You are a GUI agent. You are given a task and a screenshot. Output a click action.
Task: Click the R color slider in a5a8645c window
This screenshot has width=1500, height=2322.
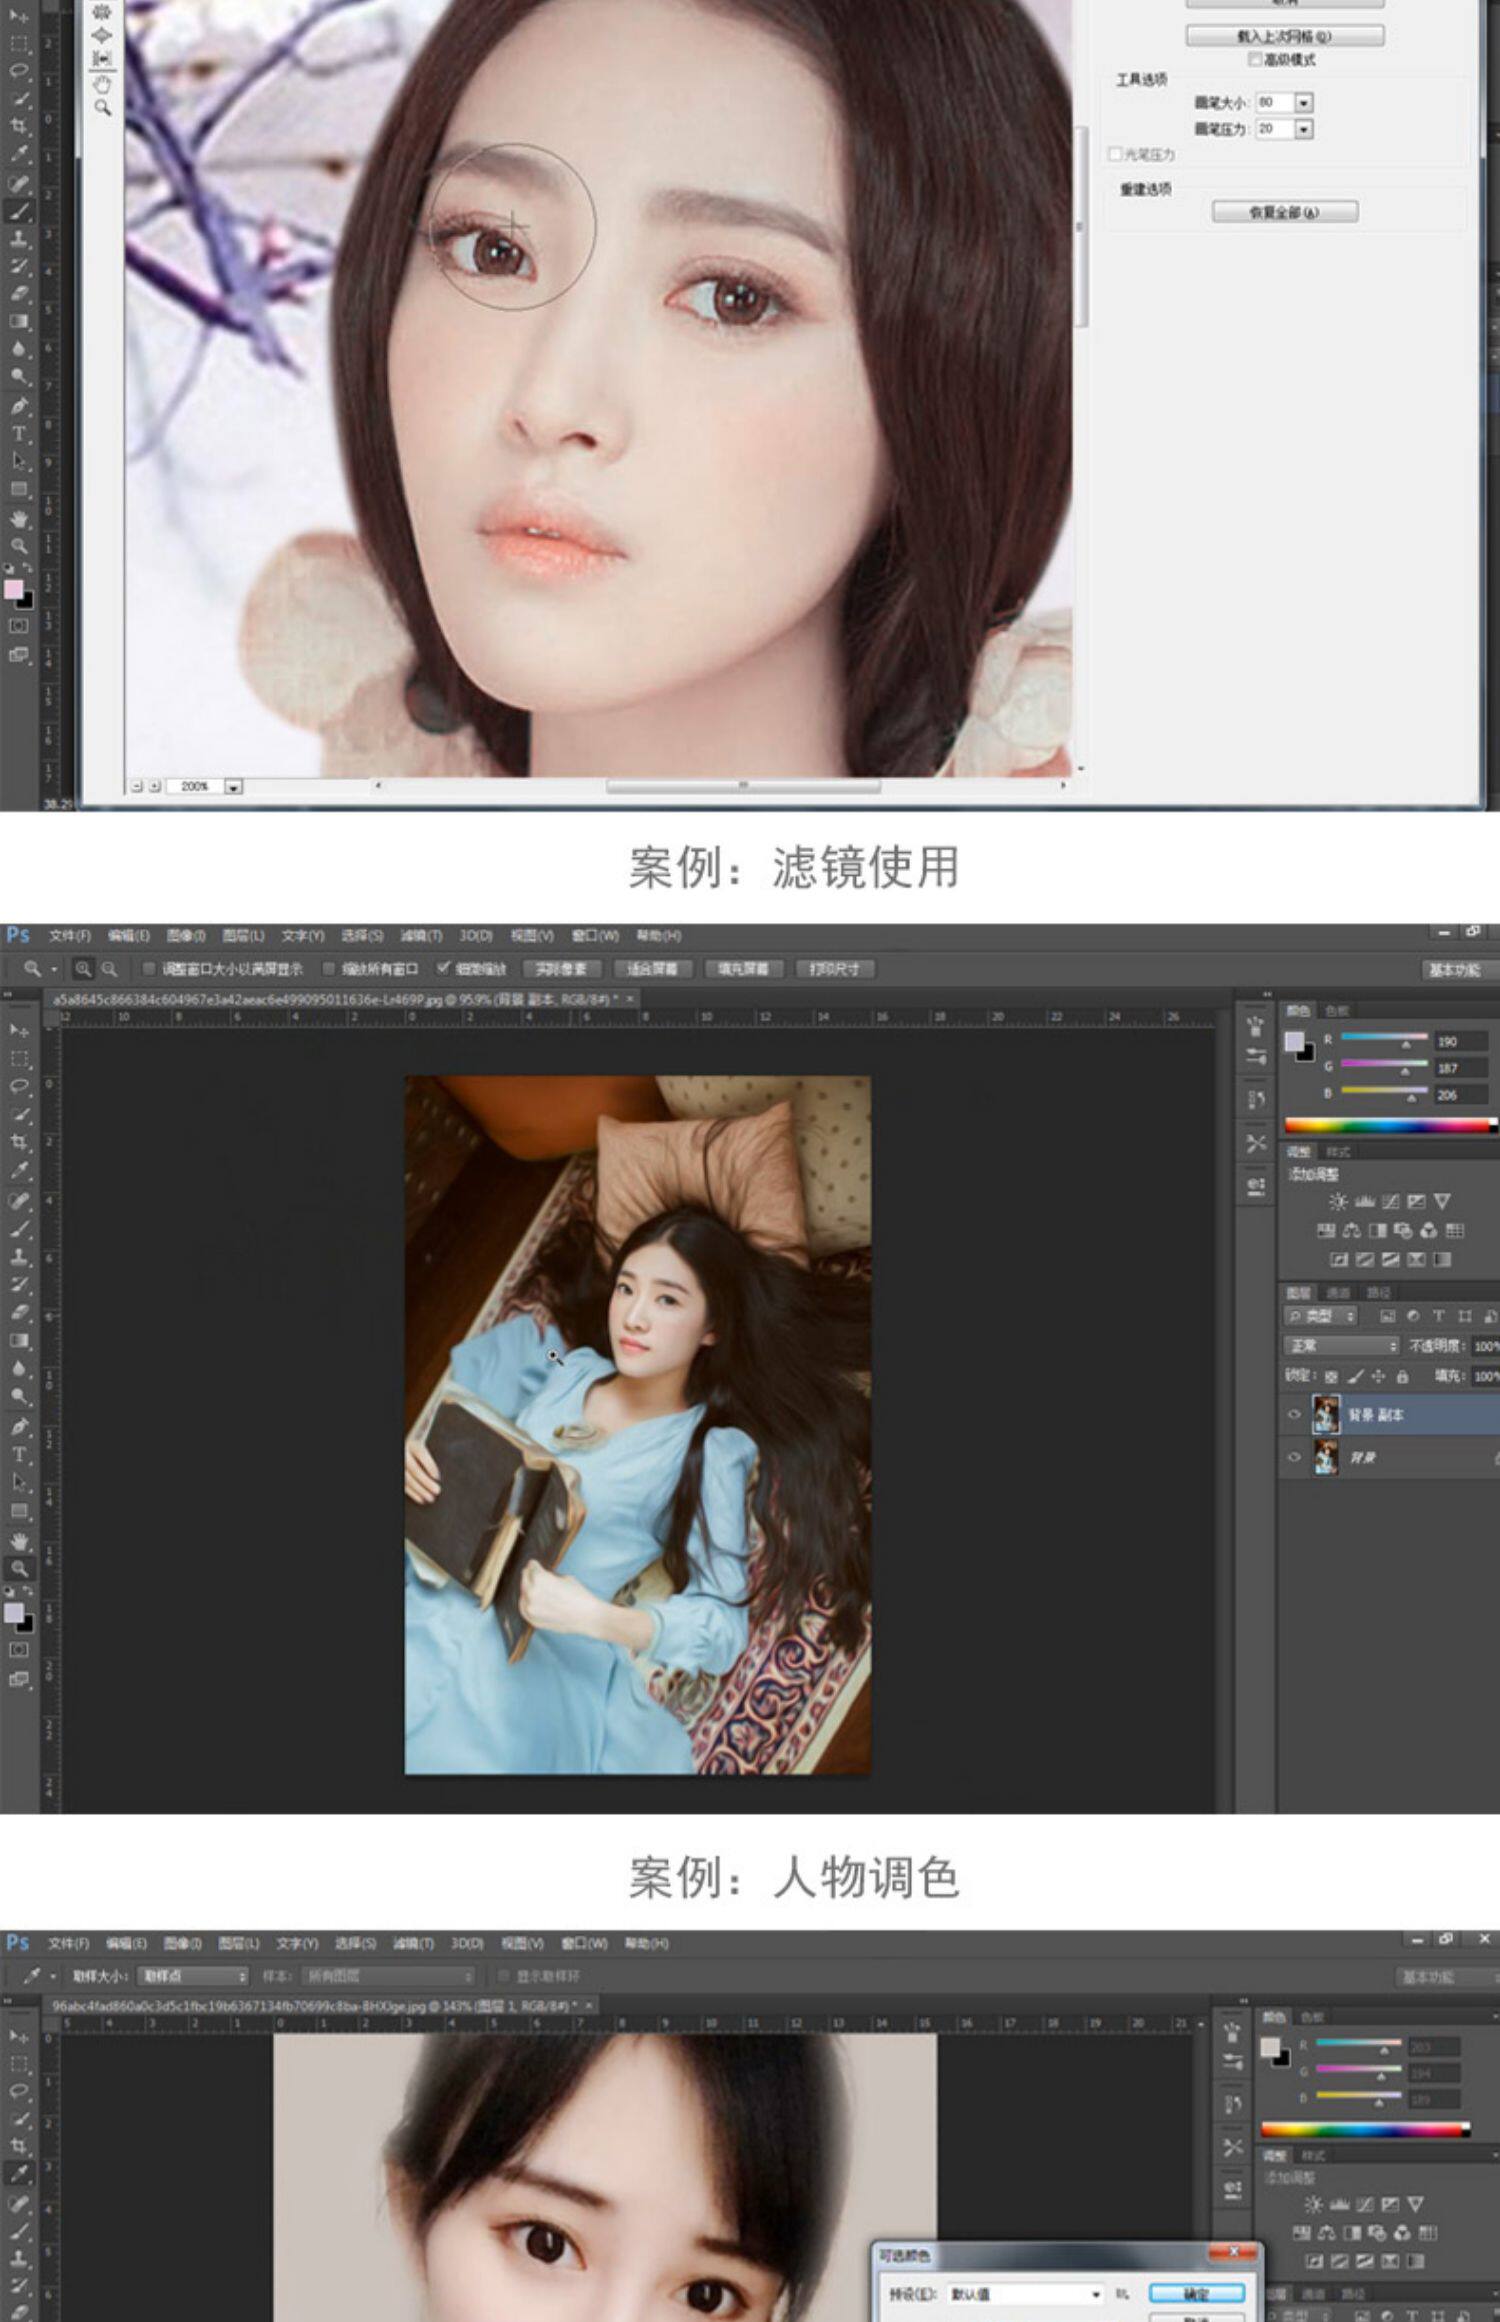(1384, 1040)
